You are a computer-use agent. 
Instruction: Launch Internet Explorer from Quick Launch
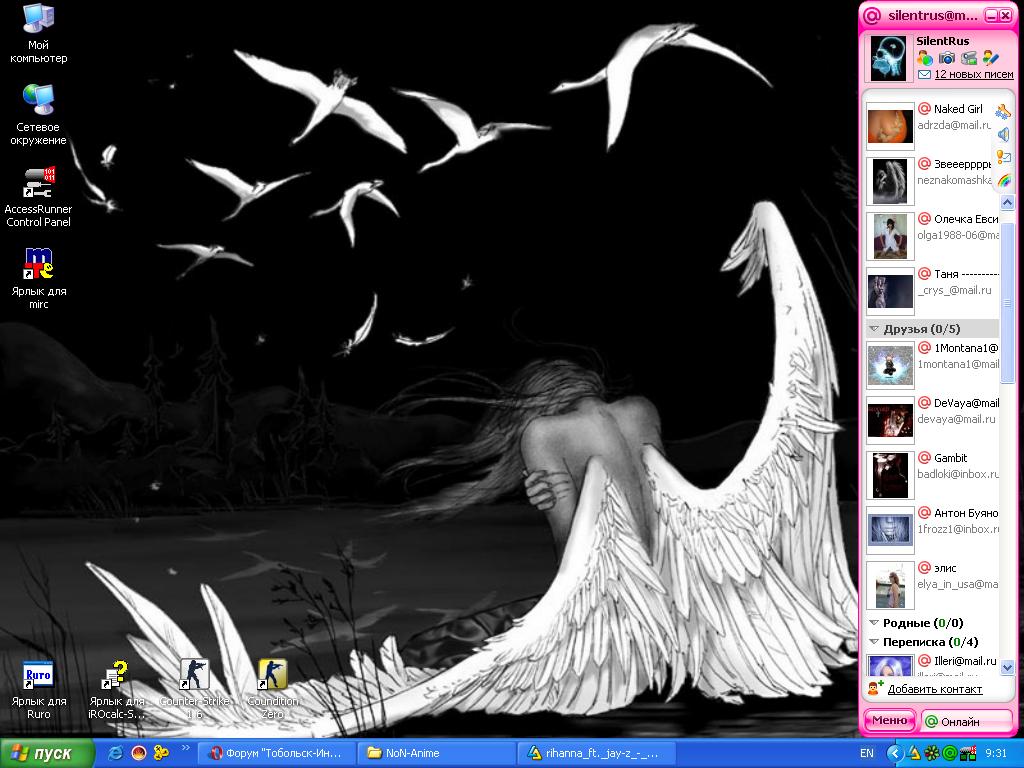(116, 753)
